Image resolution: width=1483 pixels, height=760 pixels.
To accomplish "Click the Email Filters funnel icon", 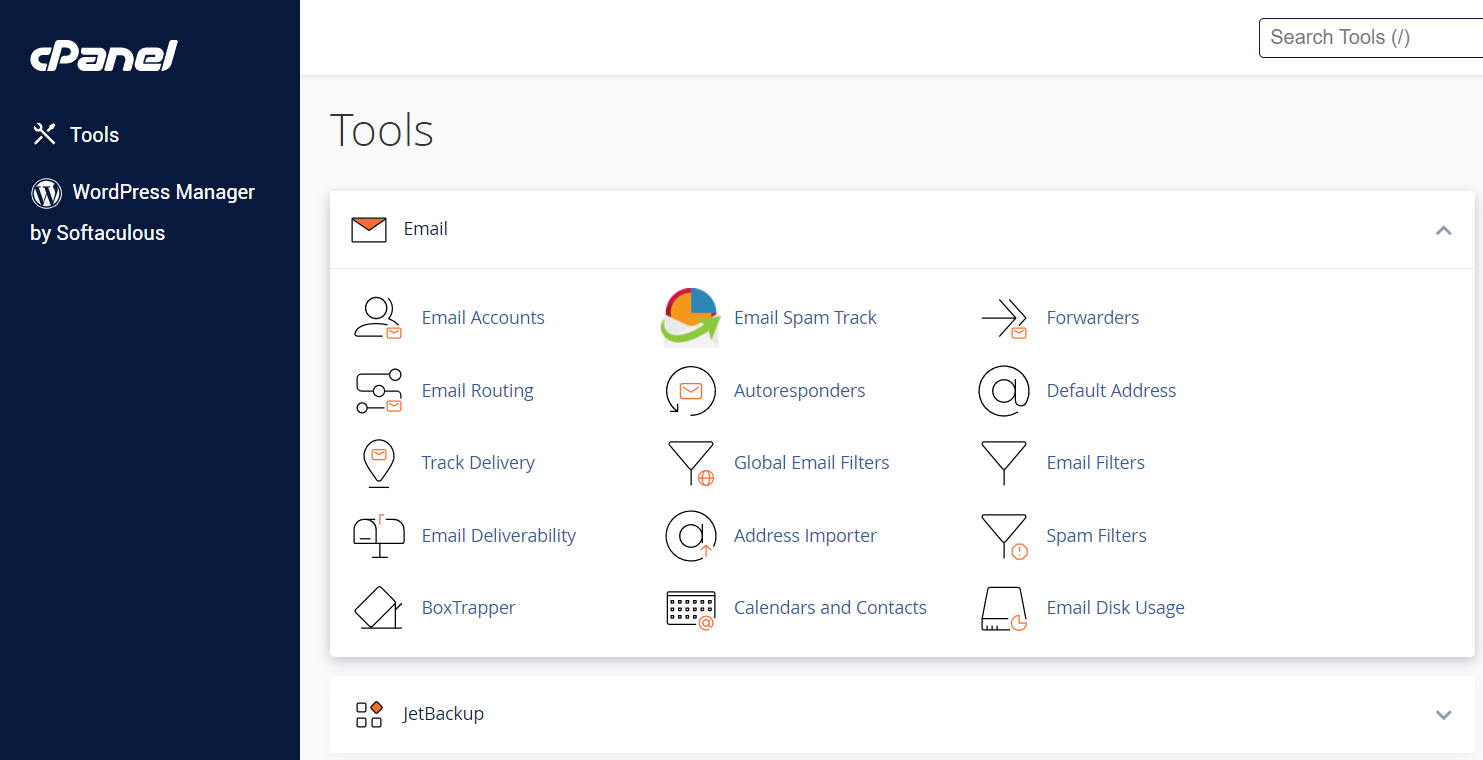I will (1003, 463).
